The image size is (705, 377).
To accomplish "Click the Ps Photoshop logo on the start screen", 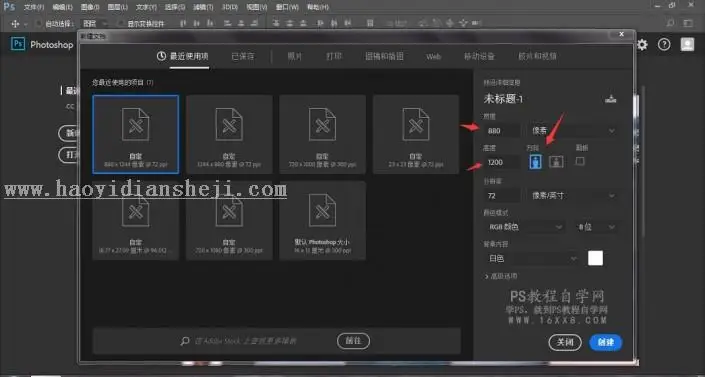I will coord(18,44).
